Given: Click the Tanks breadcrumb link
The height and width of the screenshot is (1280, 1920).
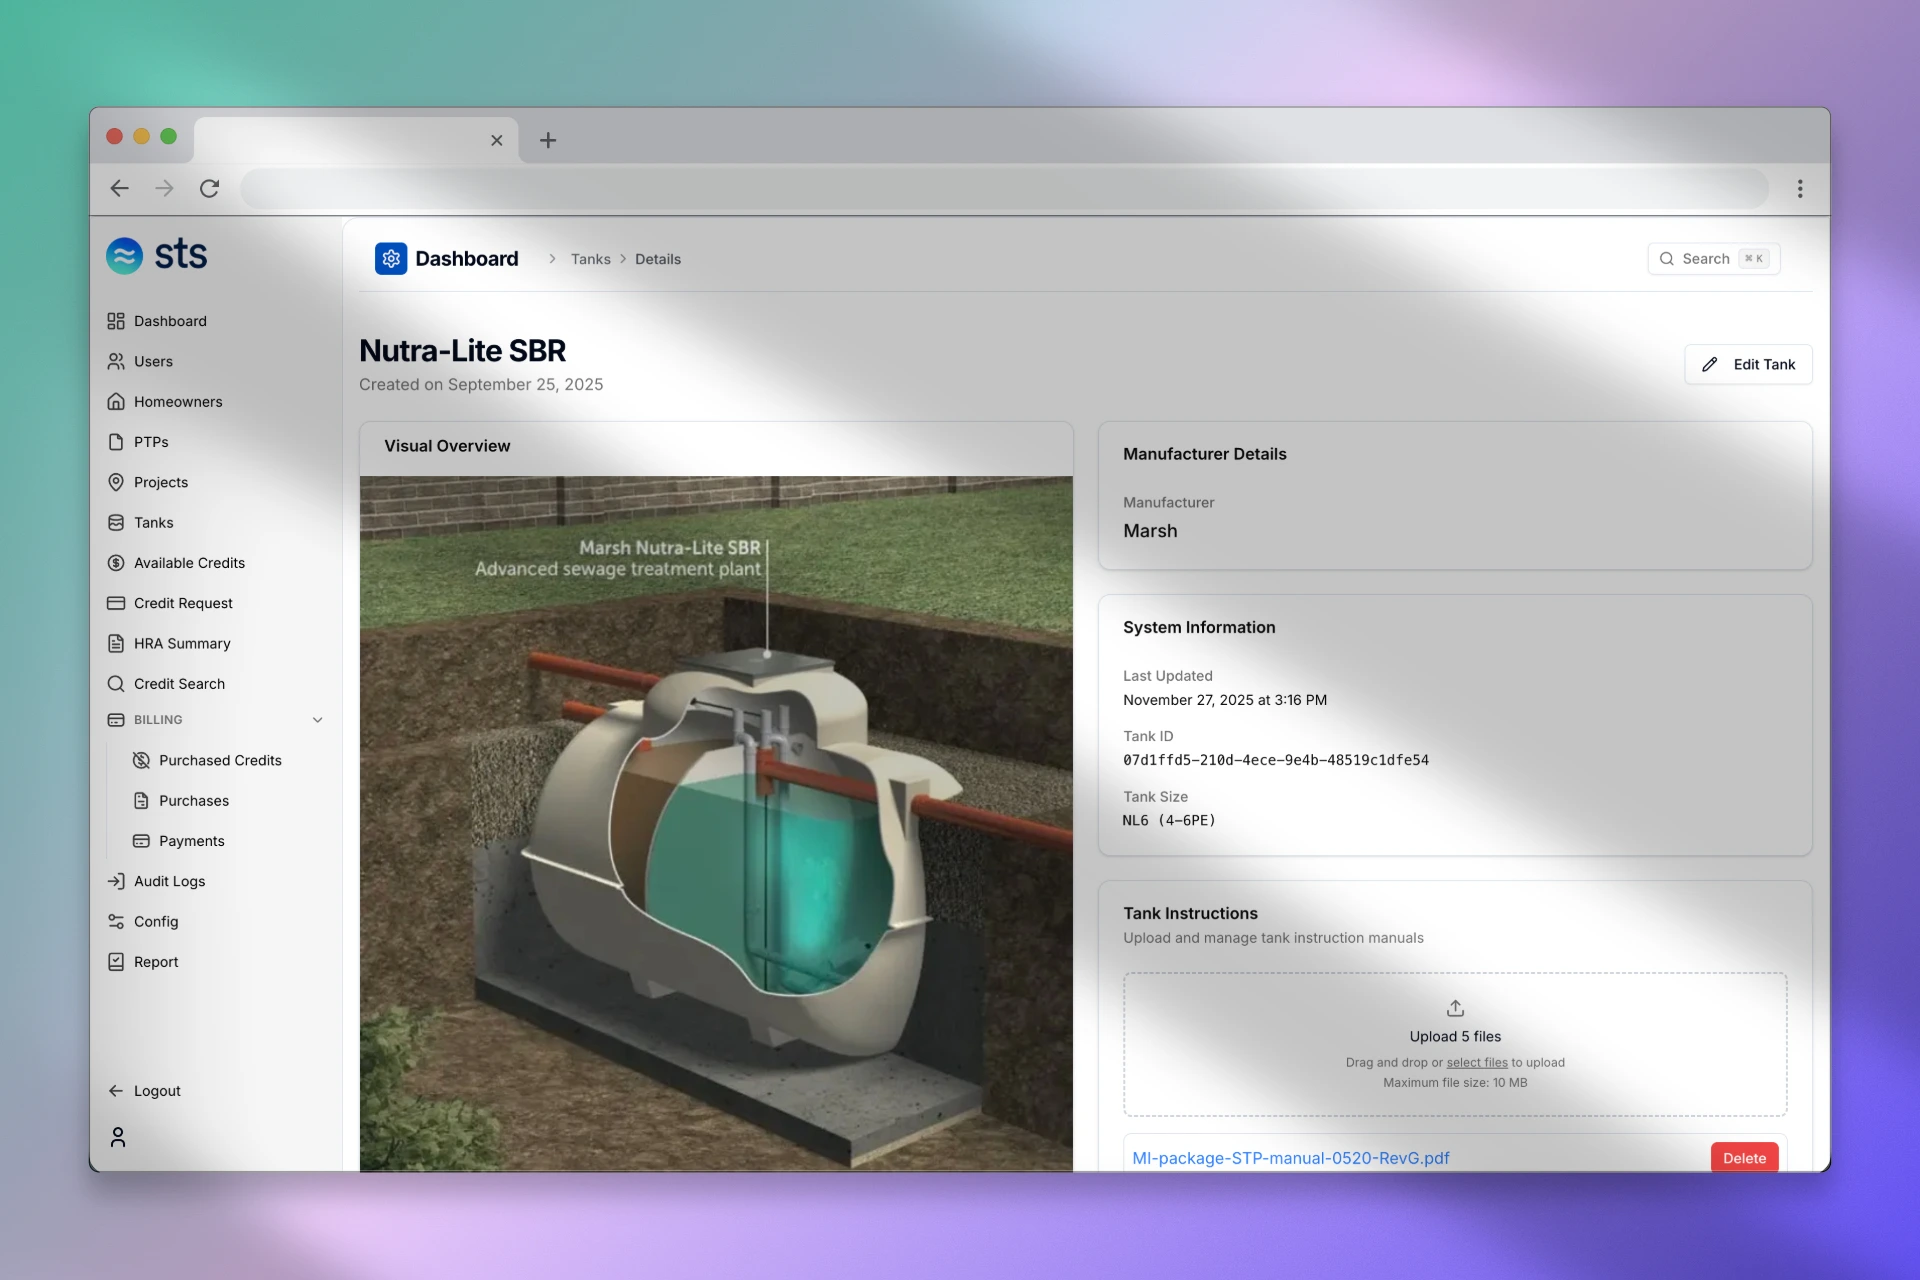Looking at the screenshot, I should coord(590,259).
